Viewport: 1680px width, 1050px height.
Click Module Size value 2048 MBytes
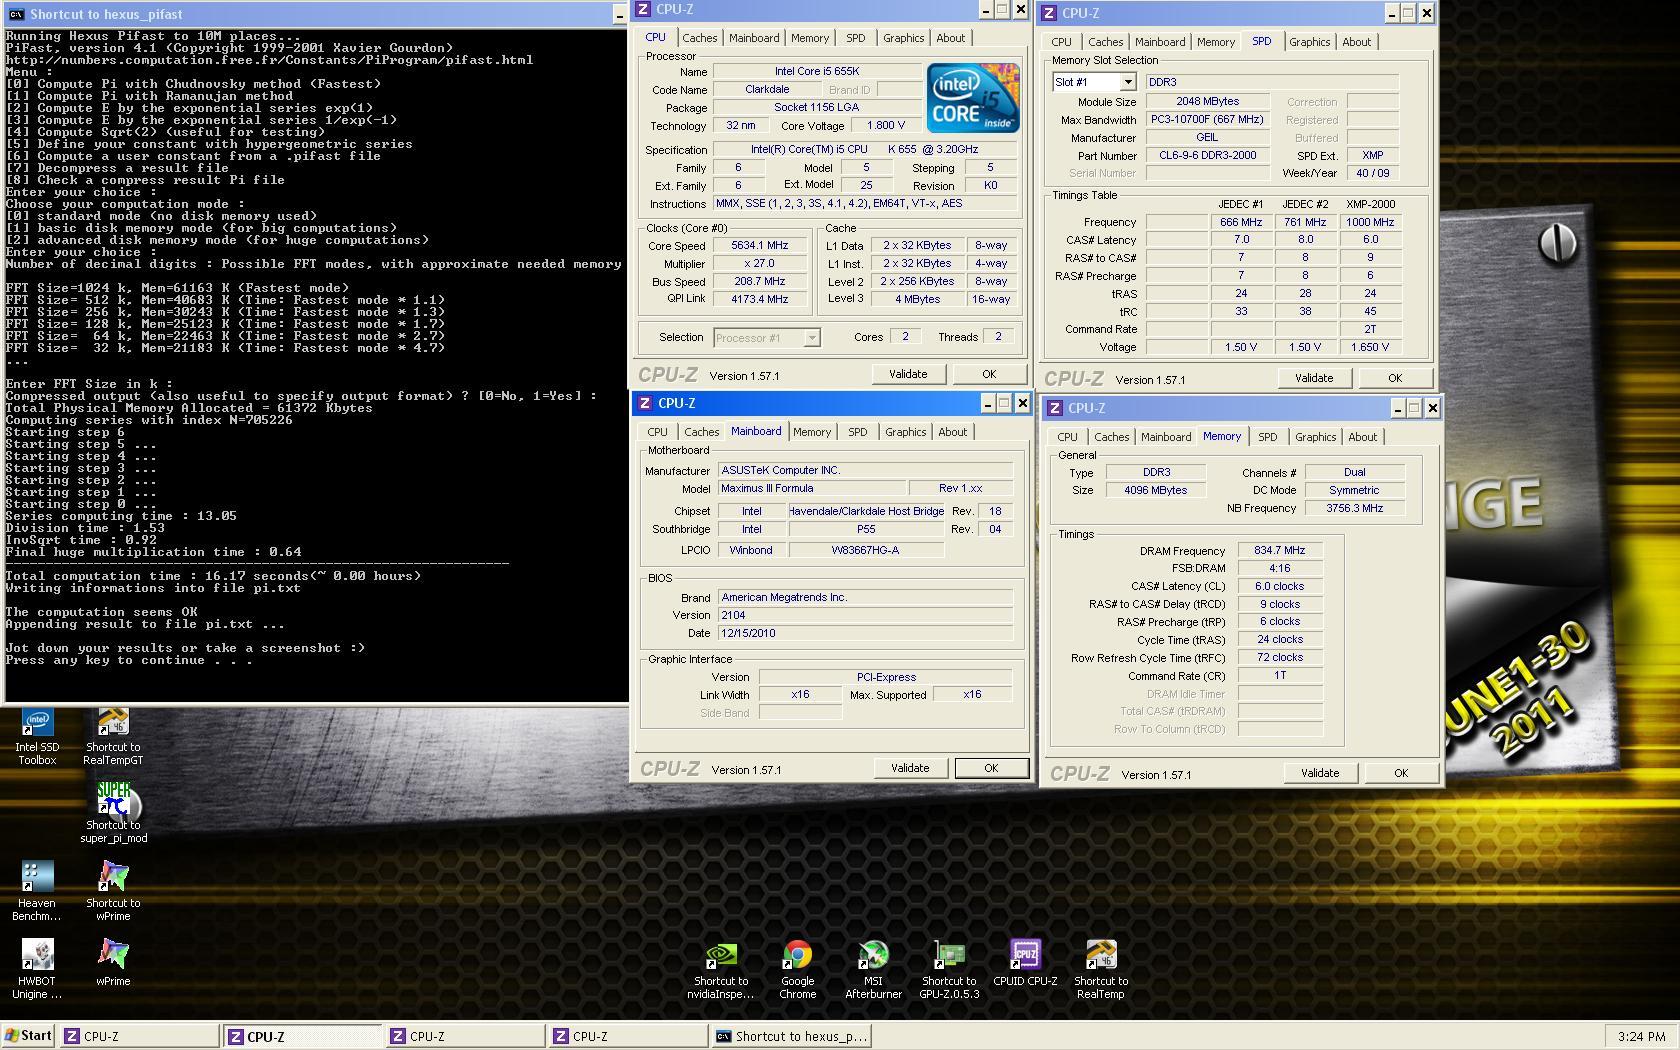pos(1207,101)
